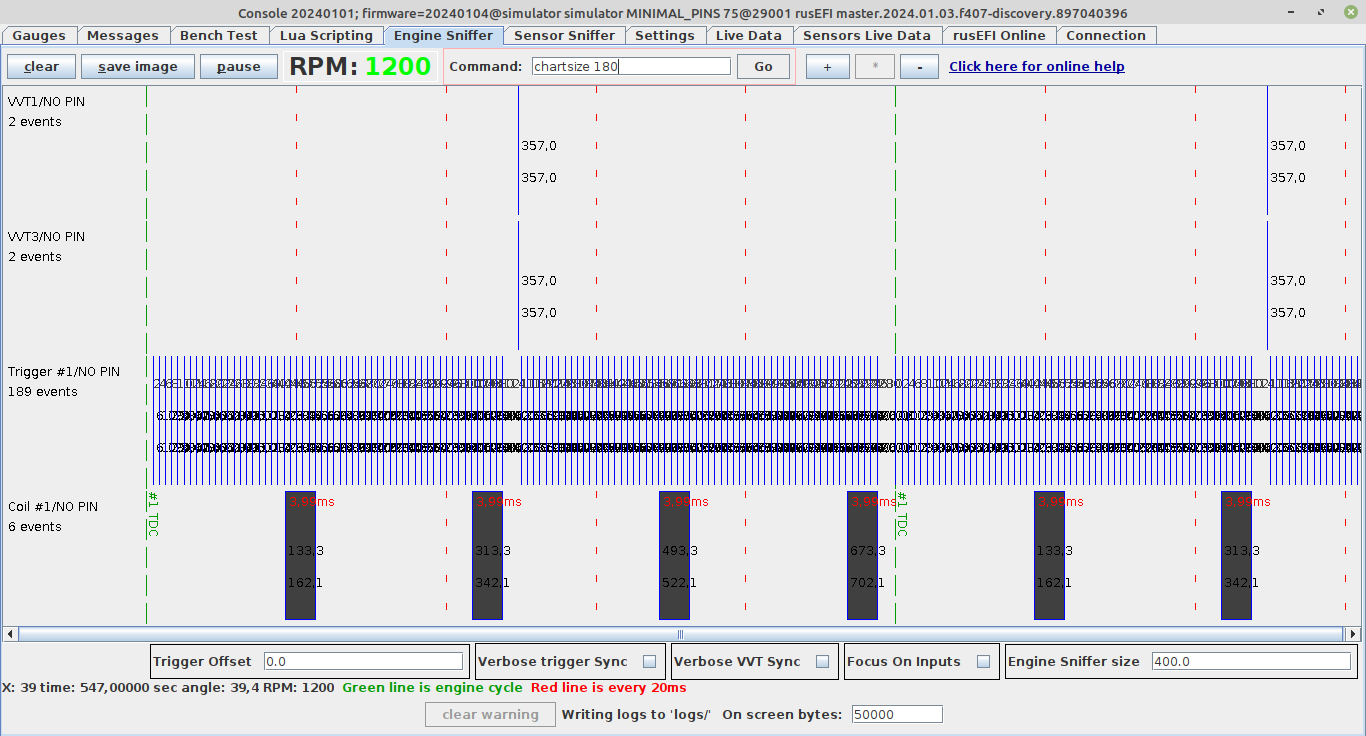Click the coil pulse labeled 673,3

coord(862,555)
